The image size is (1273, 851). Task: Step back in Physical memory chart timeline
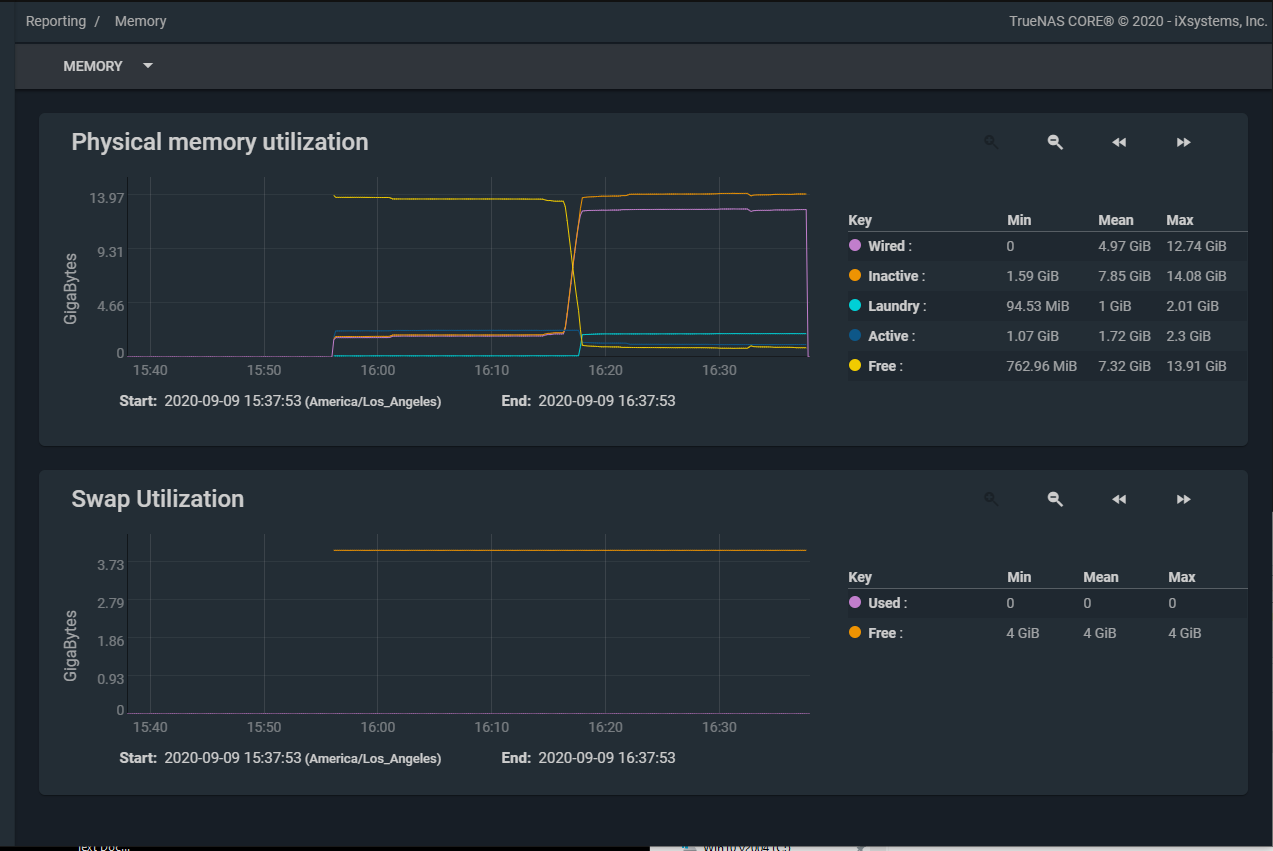pyautogui.click(x=1119, y=142)
